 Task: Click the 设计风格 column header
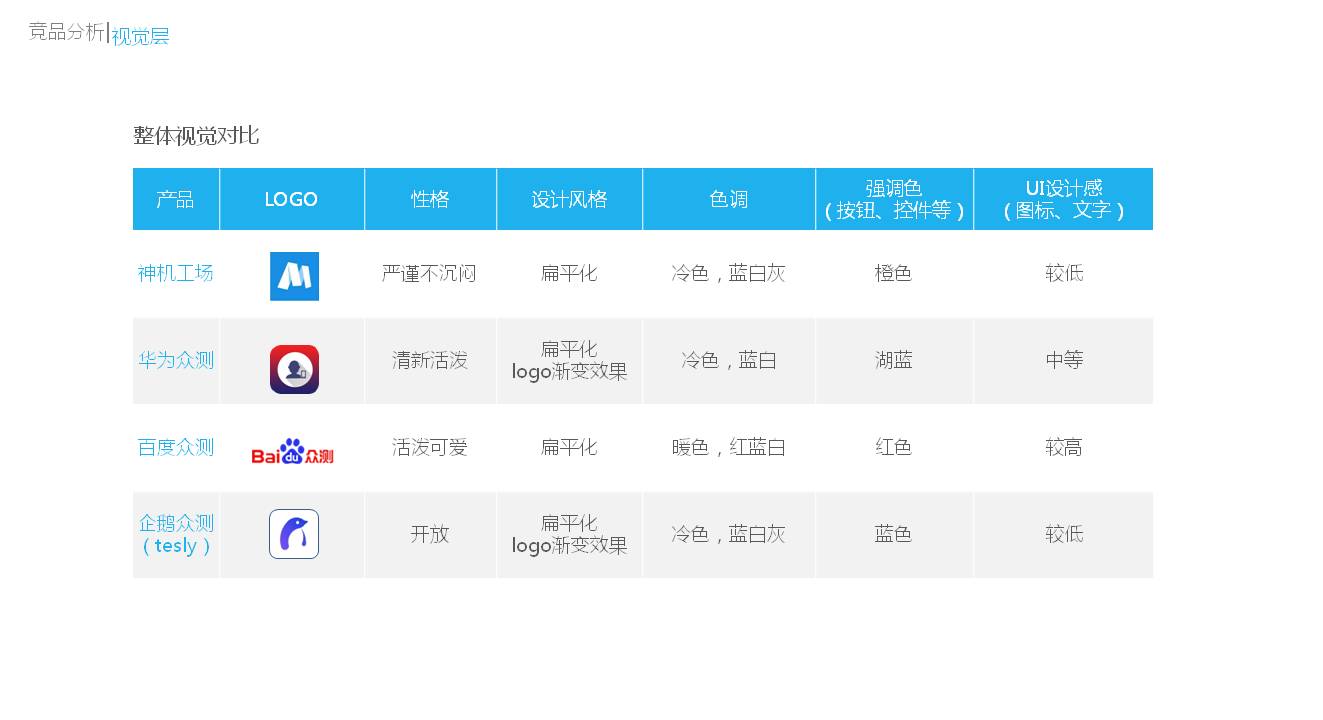(569, 199)
